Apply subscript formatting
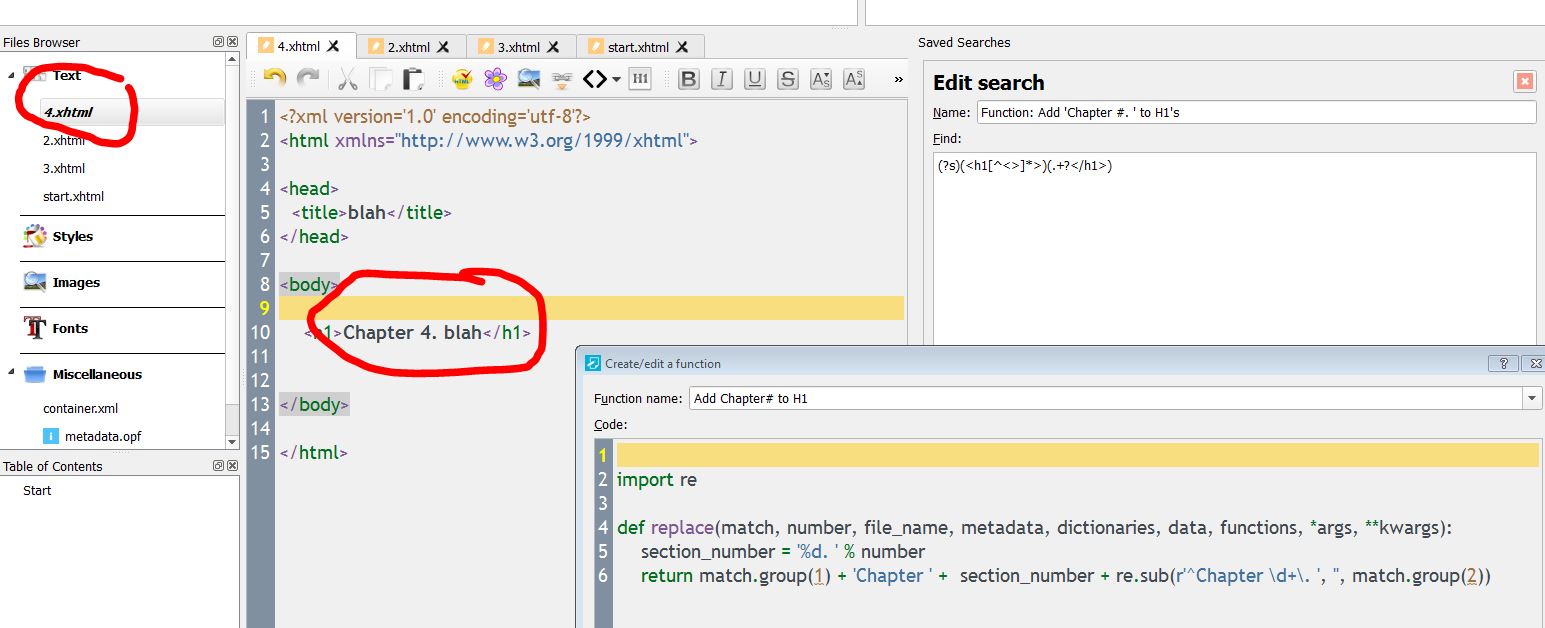The width and height of the screenshot is (1545, 628). (x=821, y=79)
